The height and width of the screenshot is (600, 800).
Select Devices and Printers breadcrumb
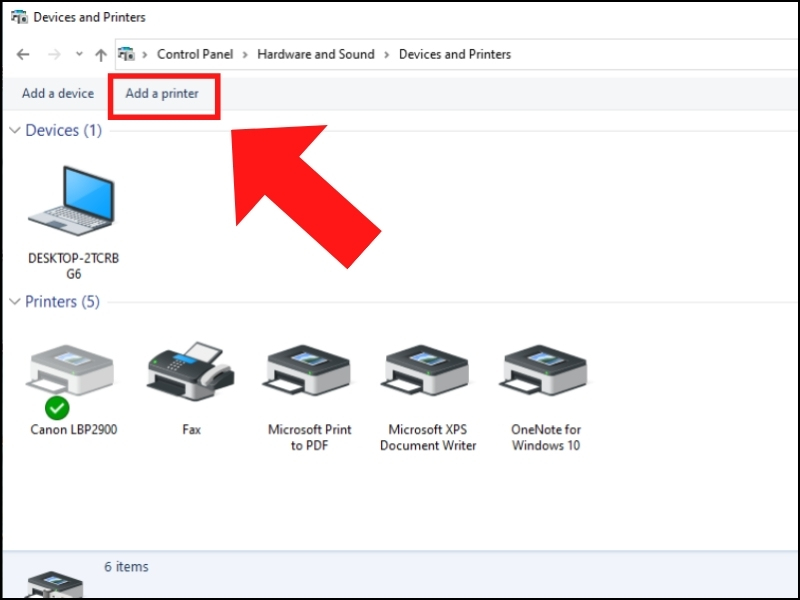(x=455, y=54)
